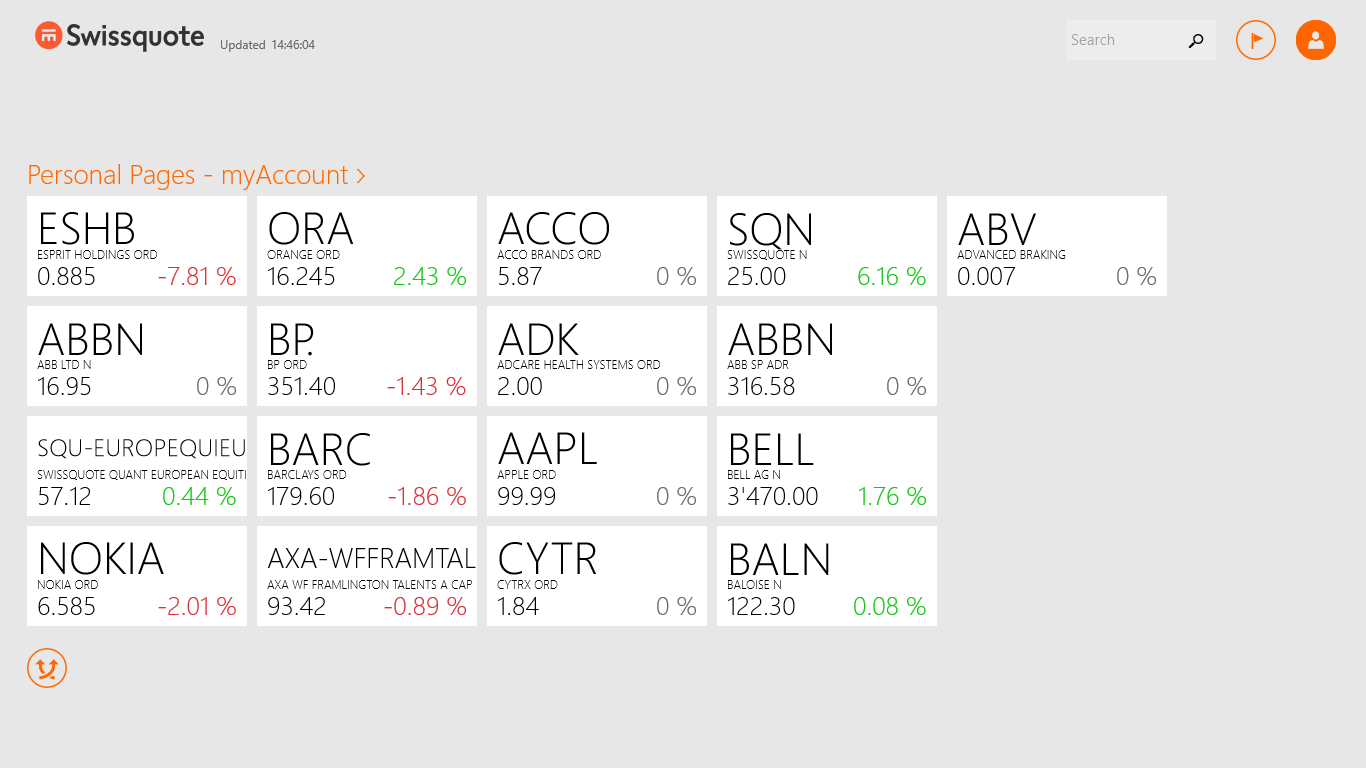Screen dimensions: 1366x768
Task: Click the NOKIA ORD tile
Action: (137, 576)
